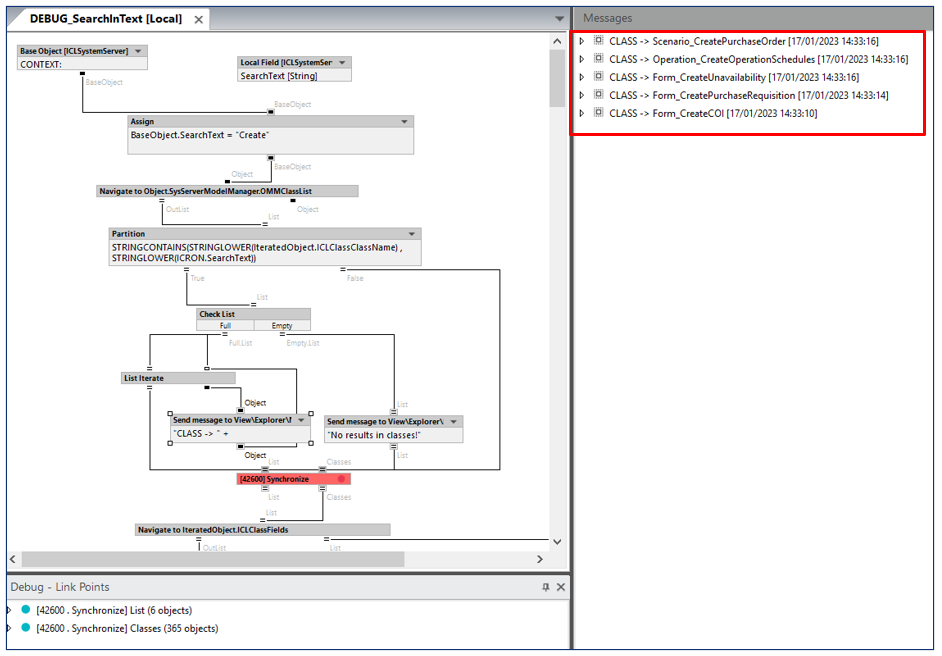
Task: Pin the Debug - Link Points panel
Action: pos(545,587)
